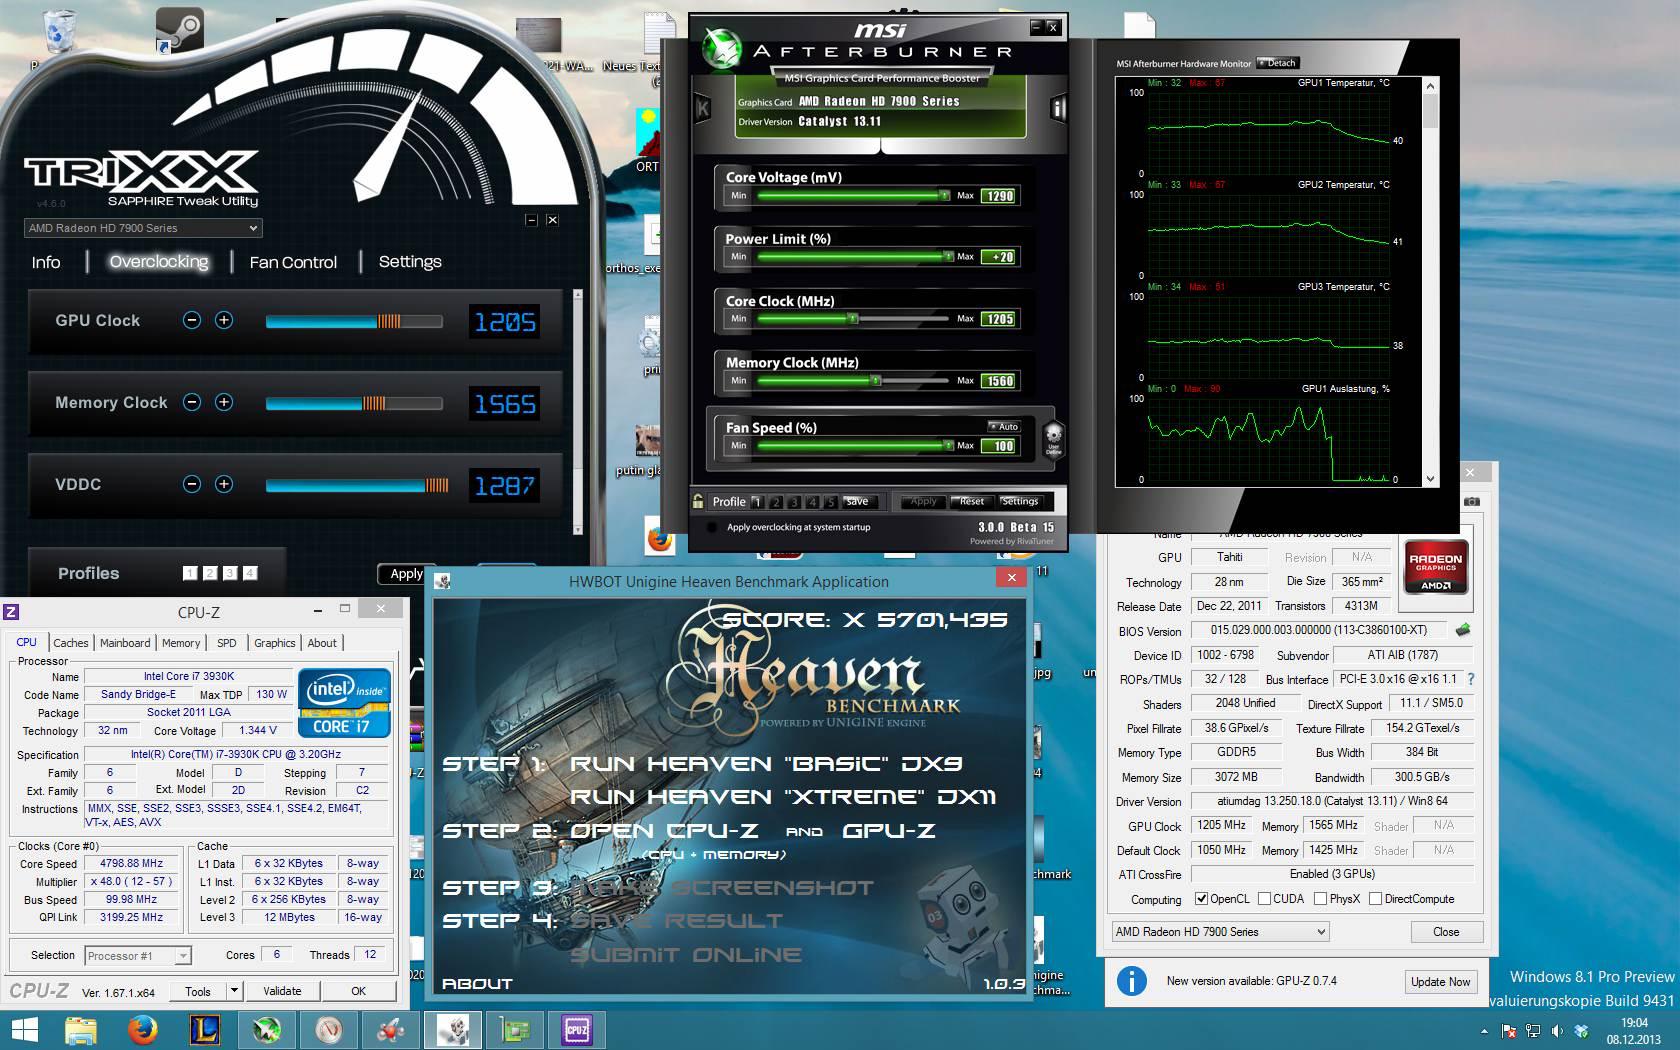Click the OK button in CPU-Z
Viewport: 1680px width, 1050px height.
click(x=358, y=991)
